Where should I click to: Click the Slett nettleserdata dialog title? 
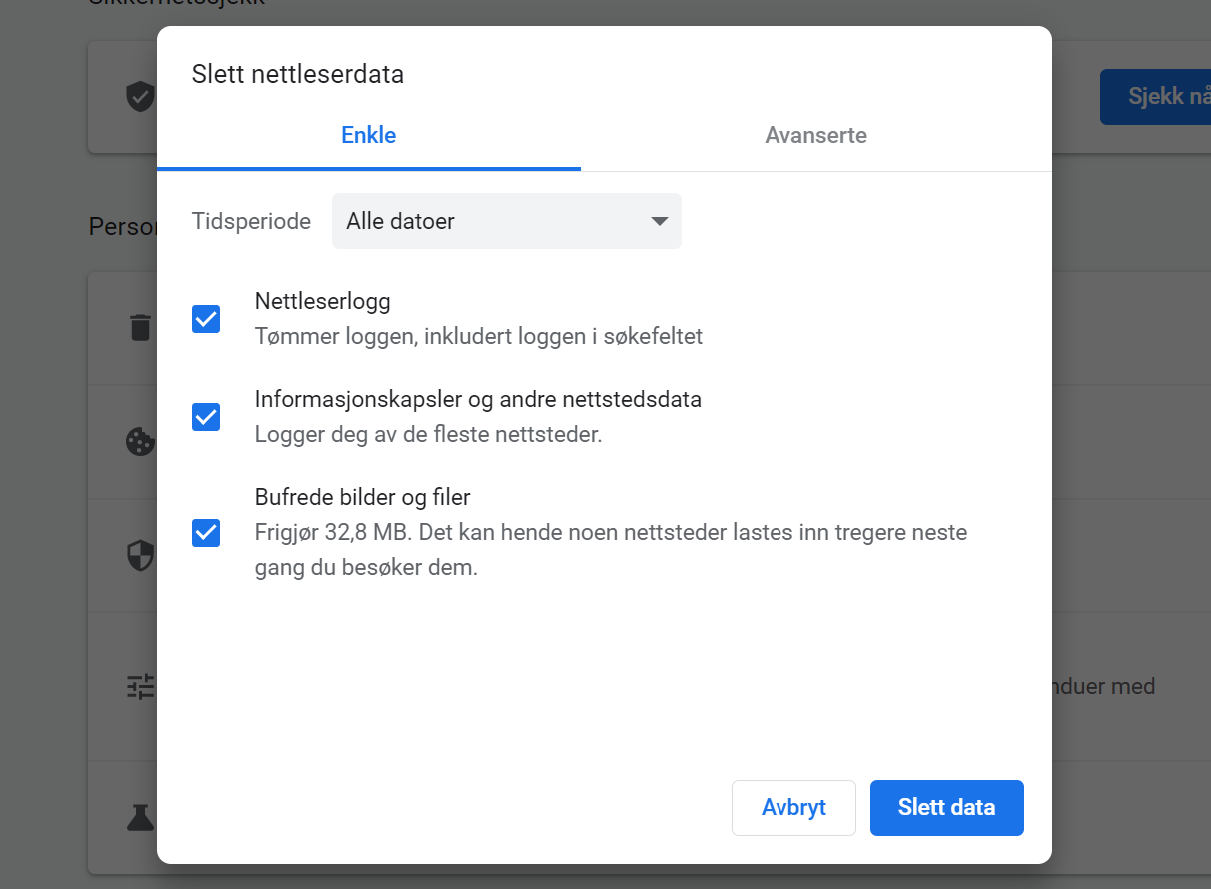pos(298,74)
